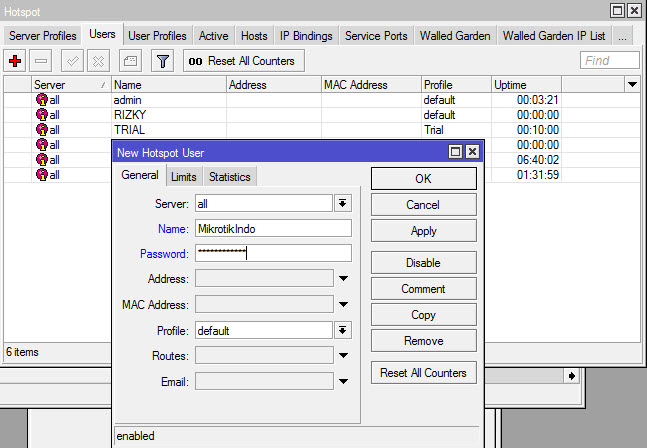Viewport: 647px width, 448px height.
Task: Click the right scroll arrow behind dialog
Action: (571, 376)
